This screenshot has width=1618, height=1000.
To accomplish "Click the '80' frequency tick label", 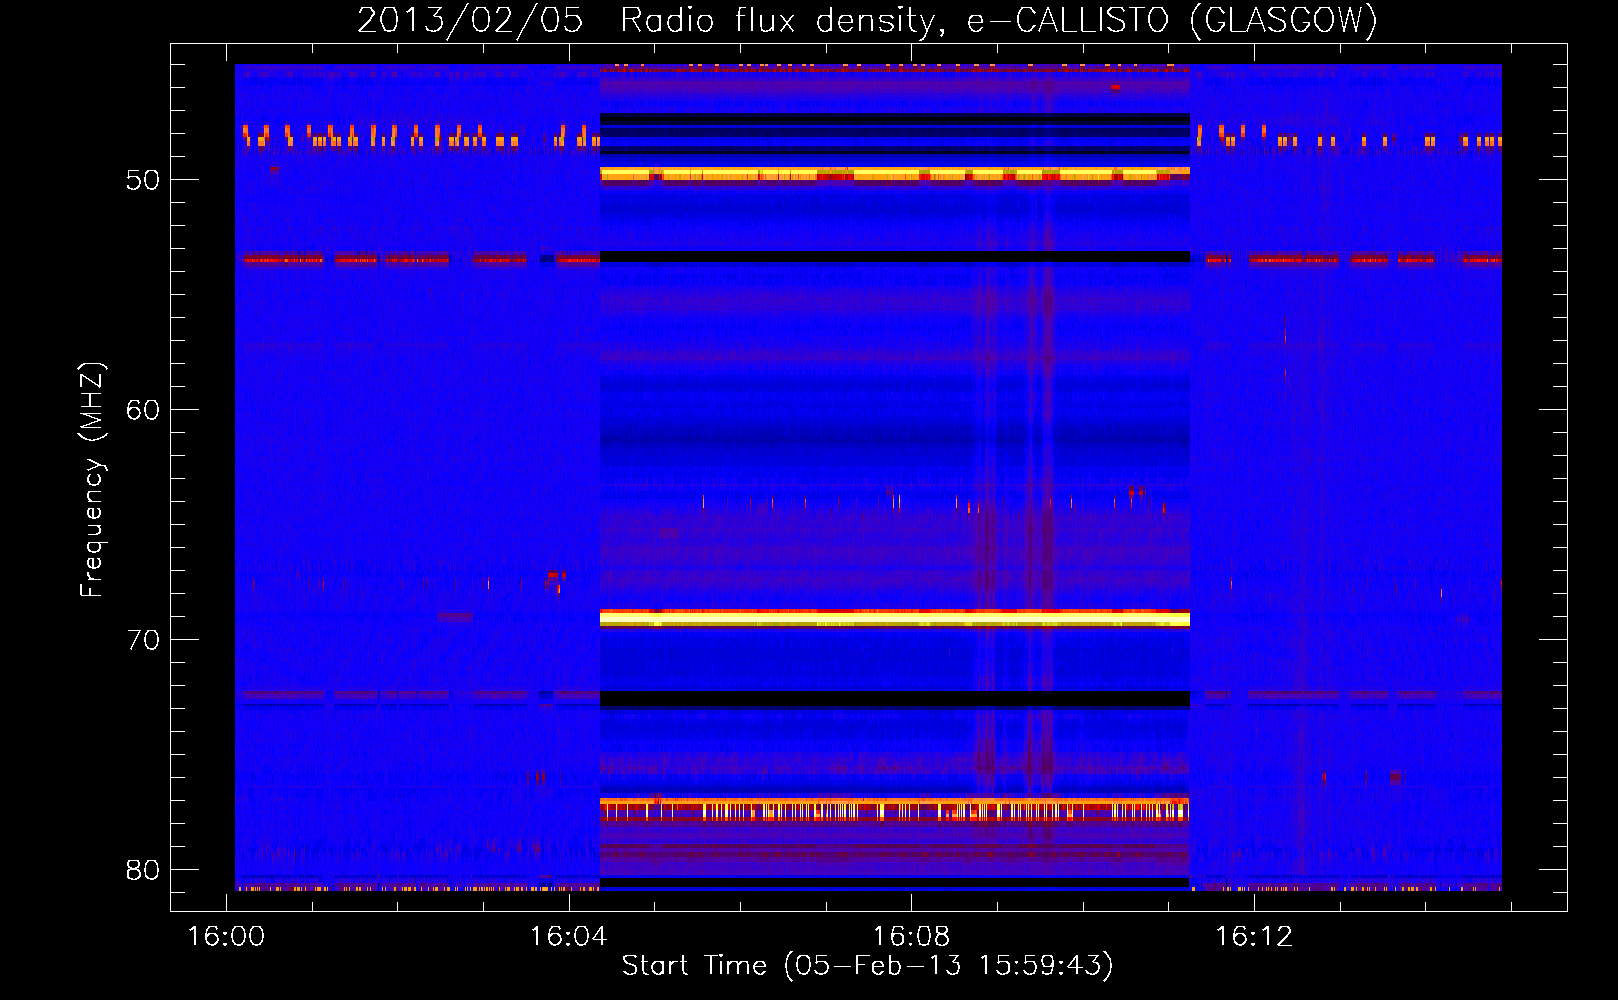I will [x=143, y=870].
